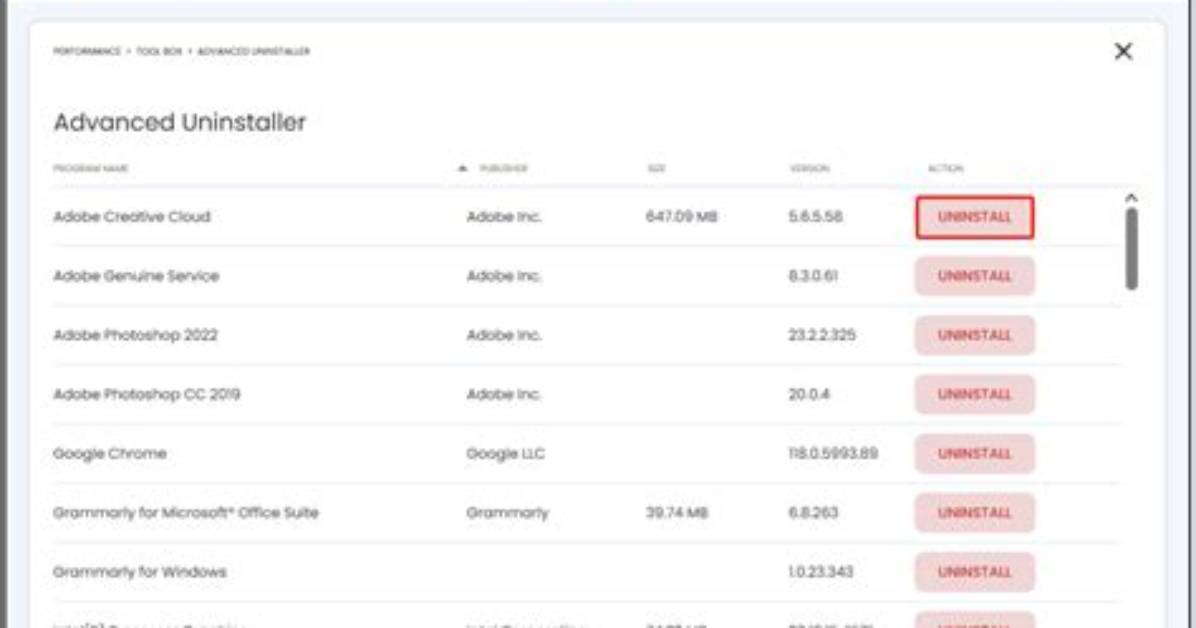
Task: Click version 20.0.4 cell
Action: (x=809, y=395)
